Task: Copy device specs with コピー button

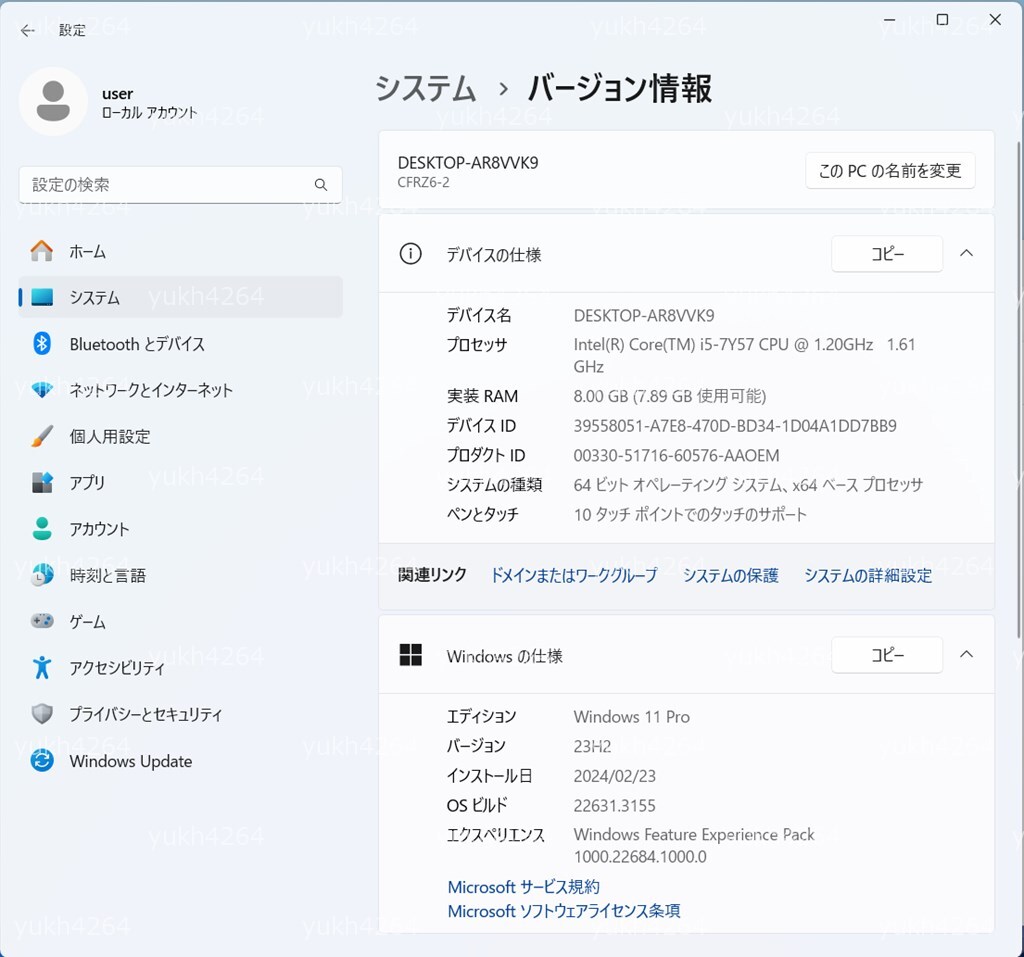Action: click(886, 254)
